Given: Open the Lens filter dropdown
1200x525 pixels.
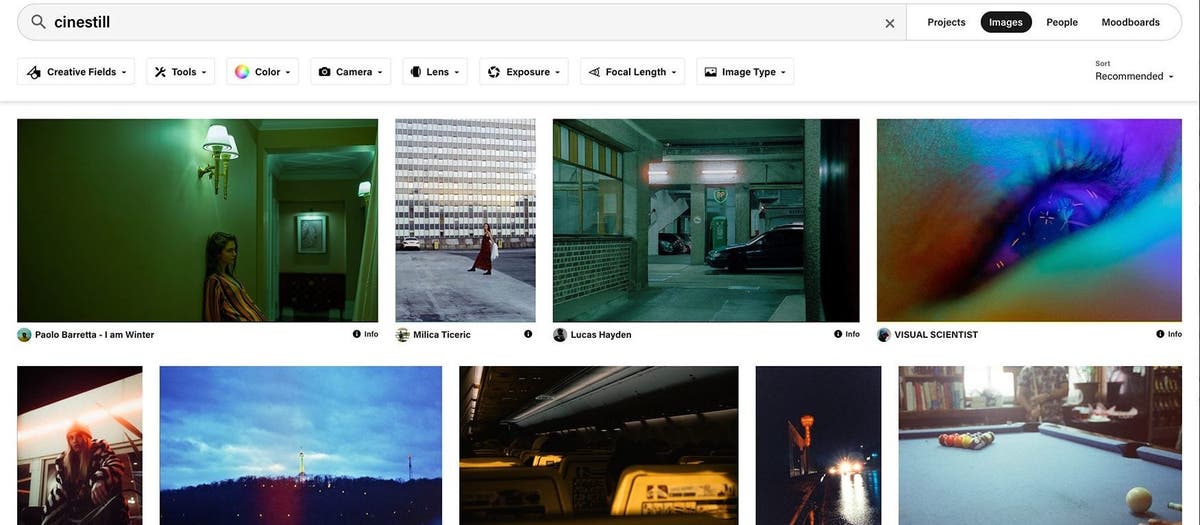Looking at the screenshot, I should 436,72.
